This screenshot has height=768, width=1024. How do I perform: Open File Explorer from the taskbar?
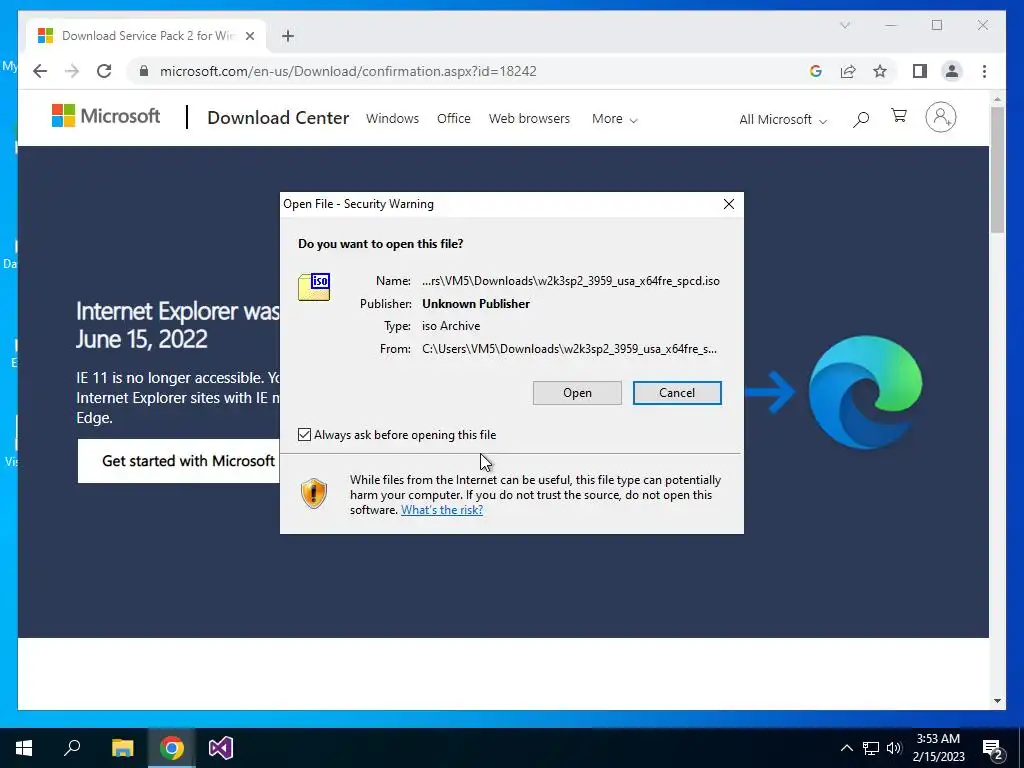click(122, 748)
